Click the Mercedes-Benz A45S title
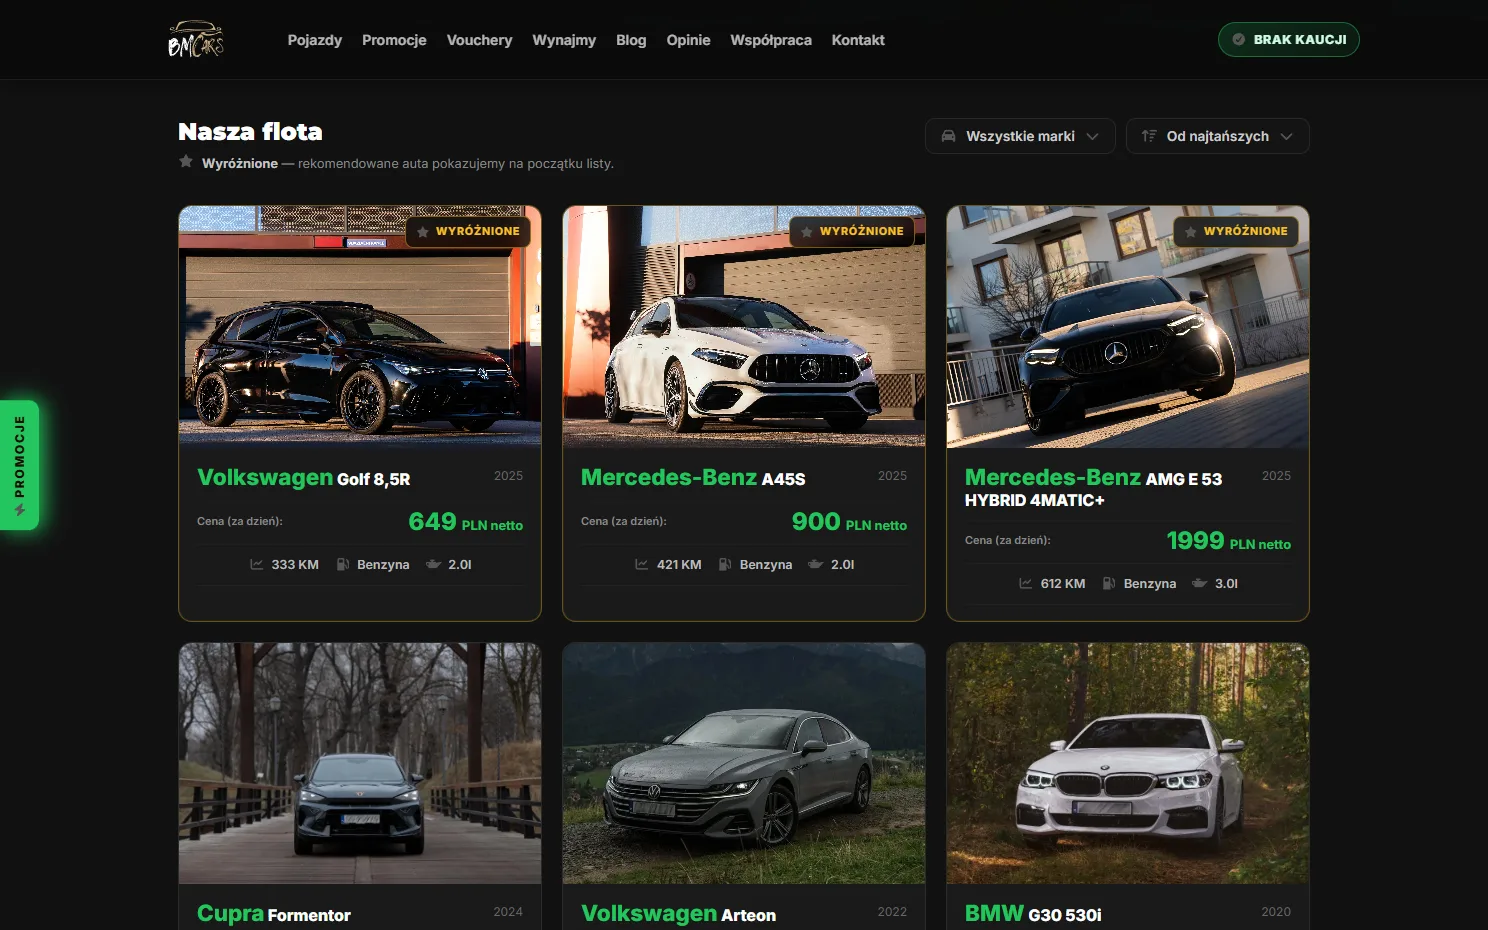1488x930 pixels. pos(693,478)
